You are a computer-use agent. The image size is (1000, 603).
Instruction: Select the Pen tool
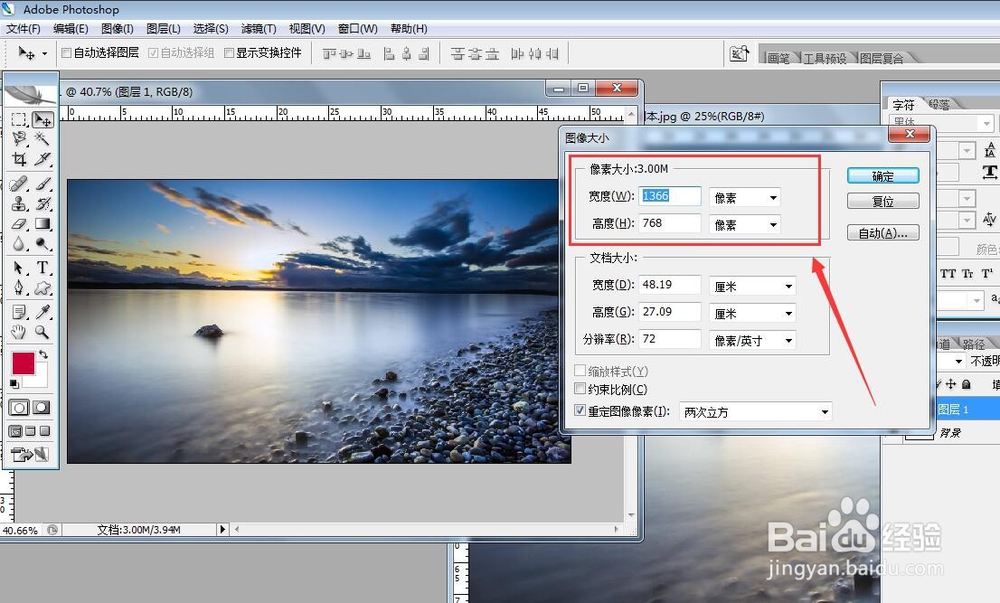19,288
